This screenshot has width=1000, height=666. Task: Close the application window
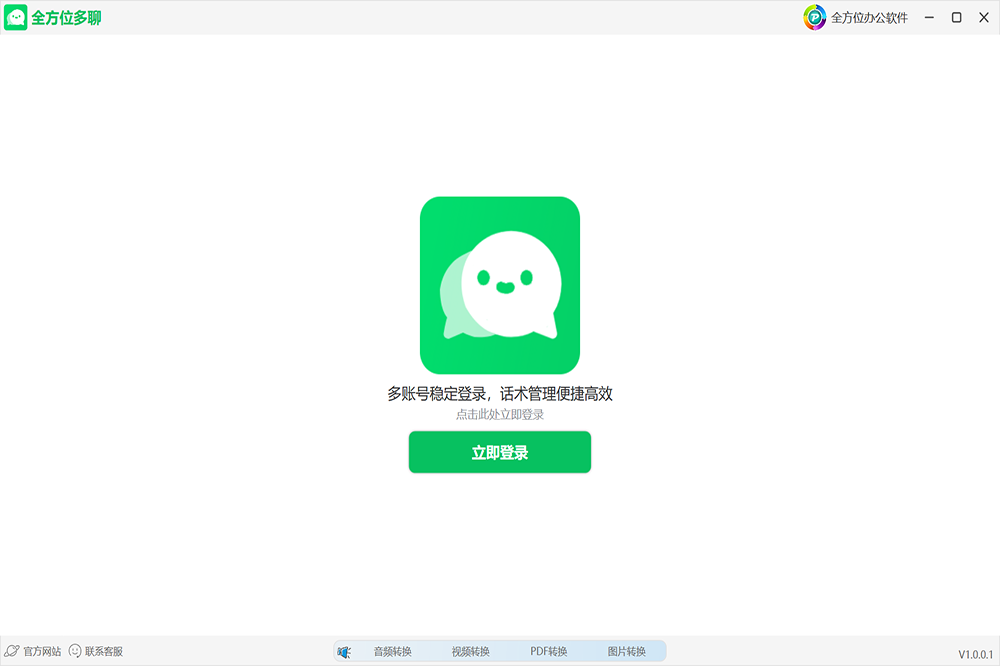[x=983, y=17]
